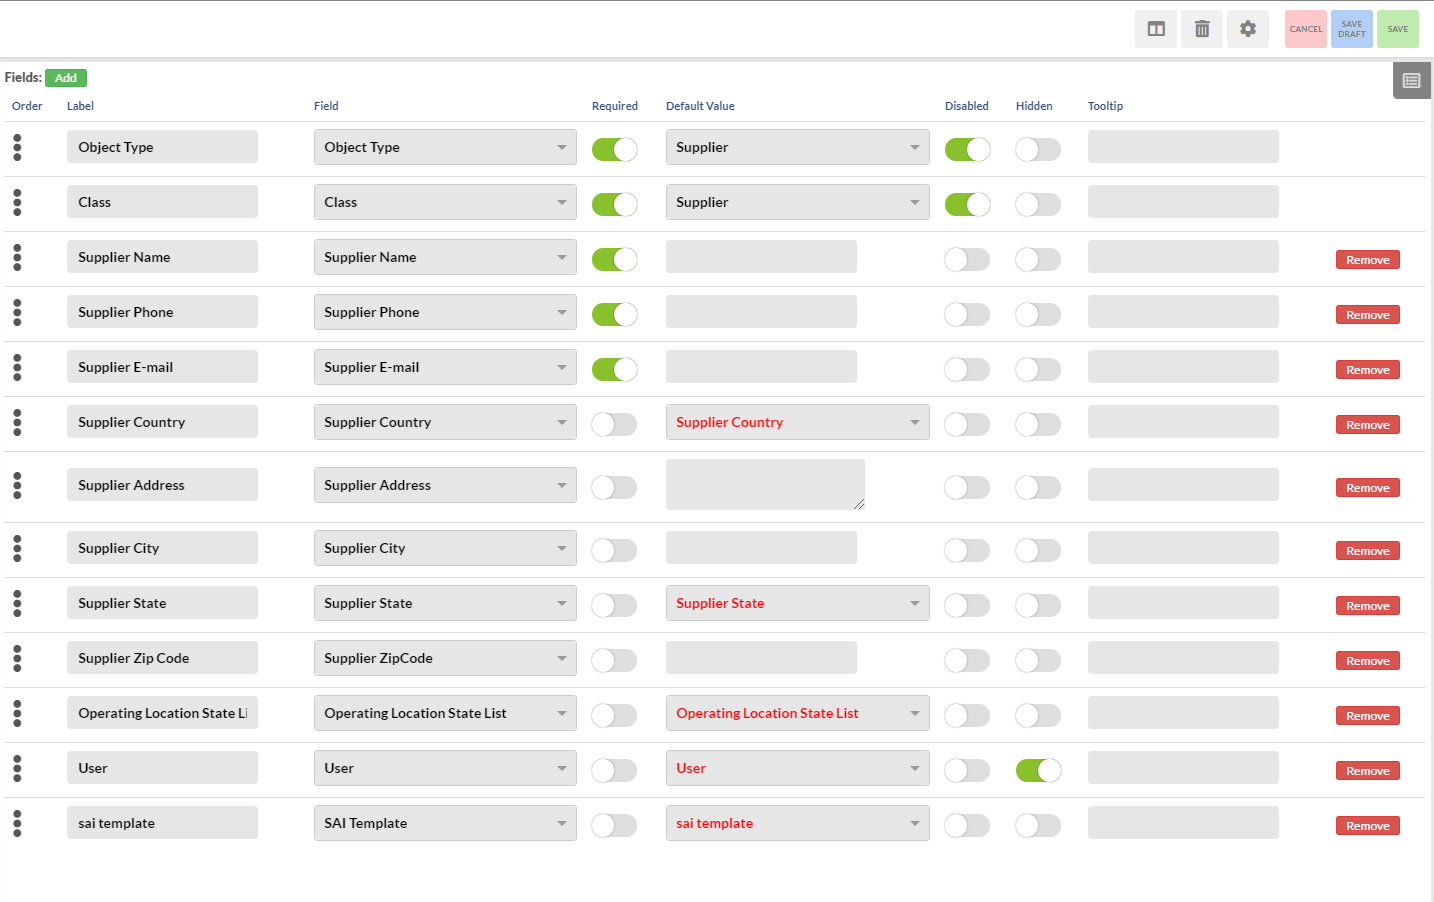
Task: Click the trash delete icon in the toolbar
Action: pyautogui.click(x=1201, y=28)
